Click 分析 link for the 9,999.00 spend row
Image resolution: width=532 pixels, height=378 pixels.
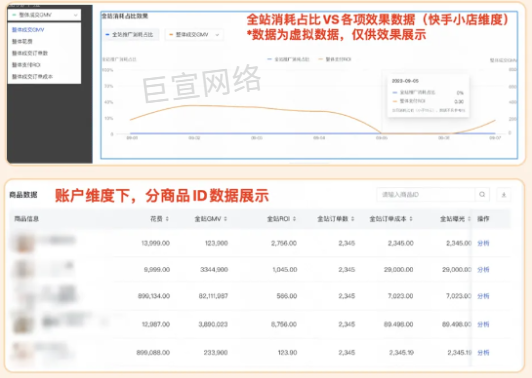[483, 270]
